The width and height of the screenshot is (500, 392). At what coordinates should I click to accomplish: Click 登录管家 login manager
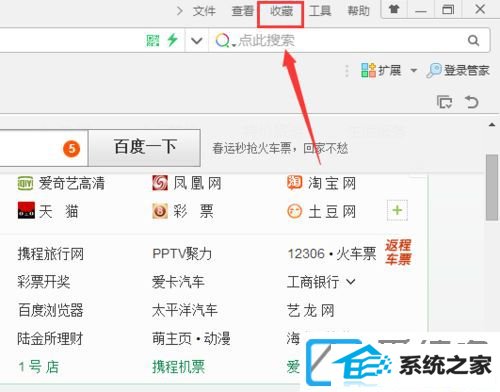(458, 70)
